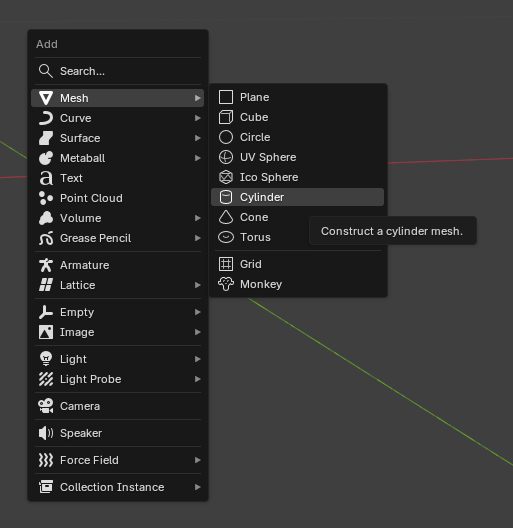
Task: Click the Empty axes icon
Action: click(46, 312)
